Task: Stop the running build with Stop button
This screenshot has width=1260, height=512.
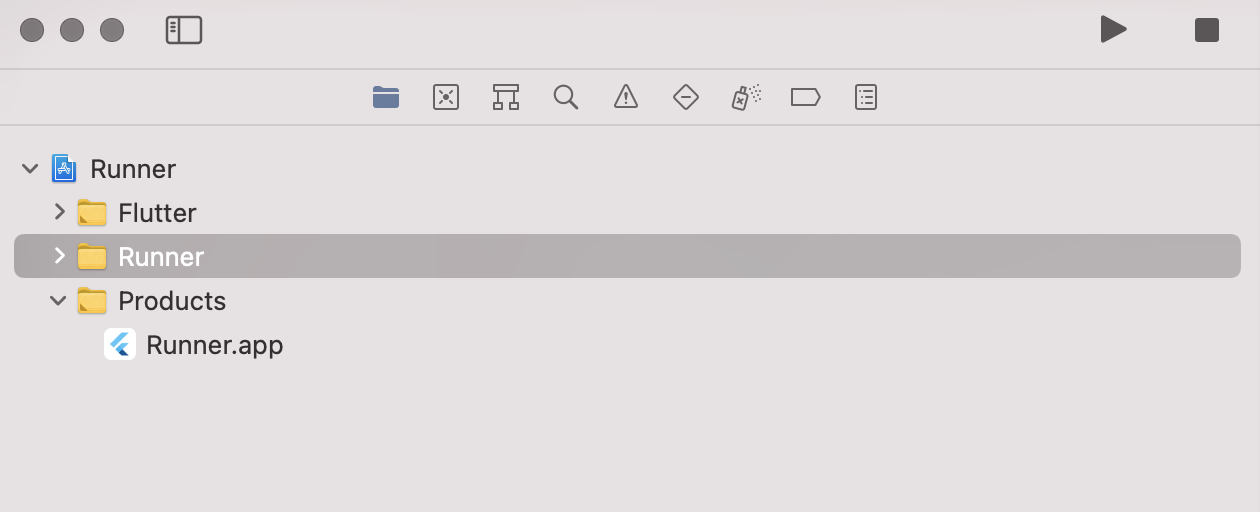Action: coord(1207,30)
